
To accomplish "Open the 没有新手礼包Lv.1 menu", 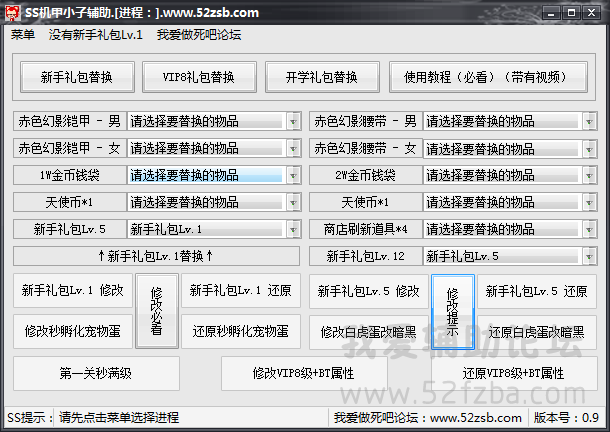I will [96, 35].
